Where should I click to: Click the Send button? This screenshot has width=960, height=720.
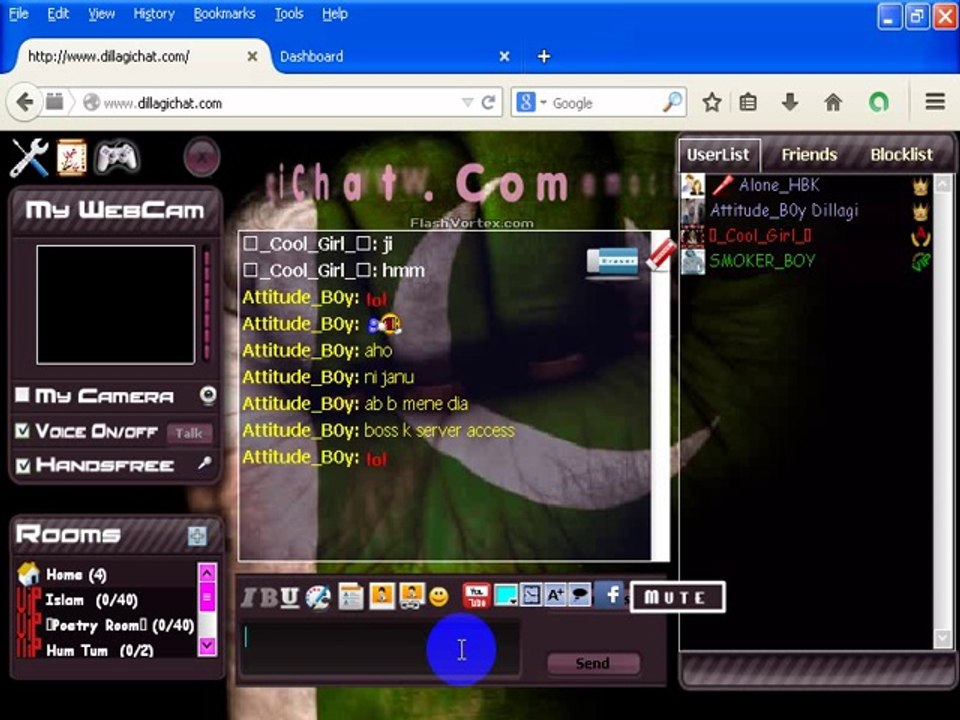(593, 663)
